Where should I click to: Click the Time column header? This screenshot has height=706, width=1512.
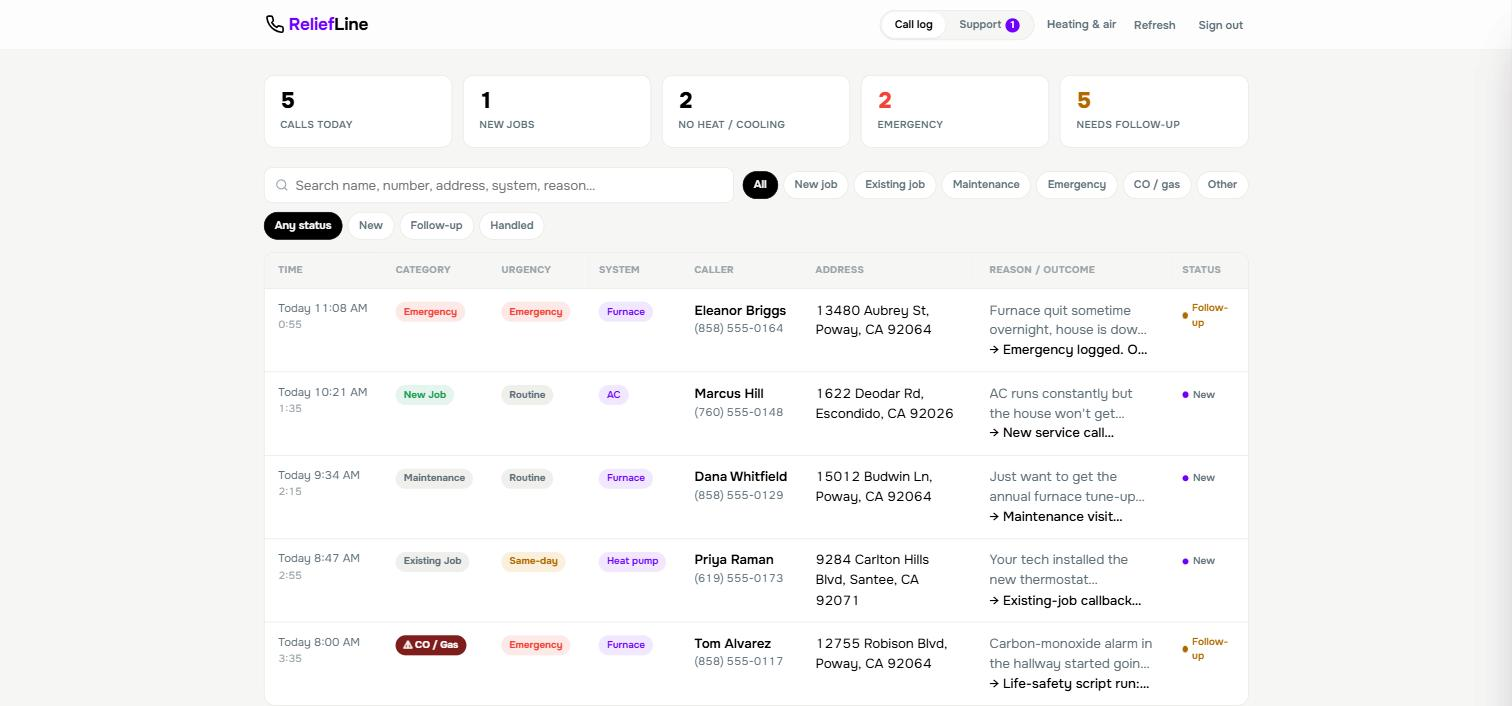click(290, 270)
